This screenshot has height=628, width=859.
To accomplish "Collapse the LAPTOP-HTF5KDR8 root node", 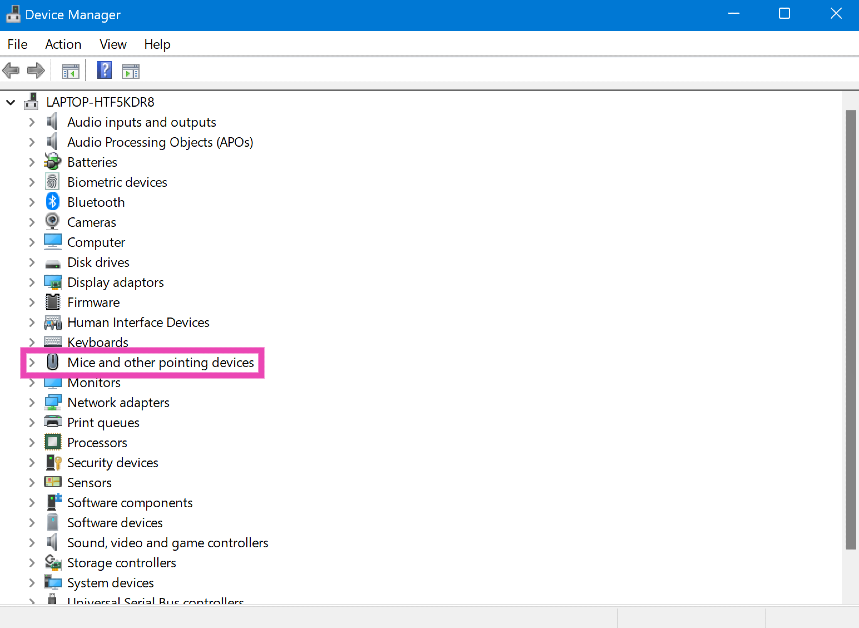I will tap(11, 102).
